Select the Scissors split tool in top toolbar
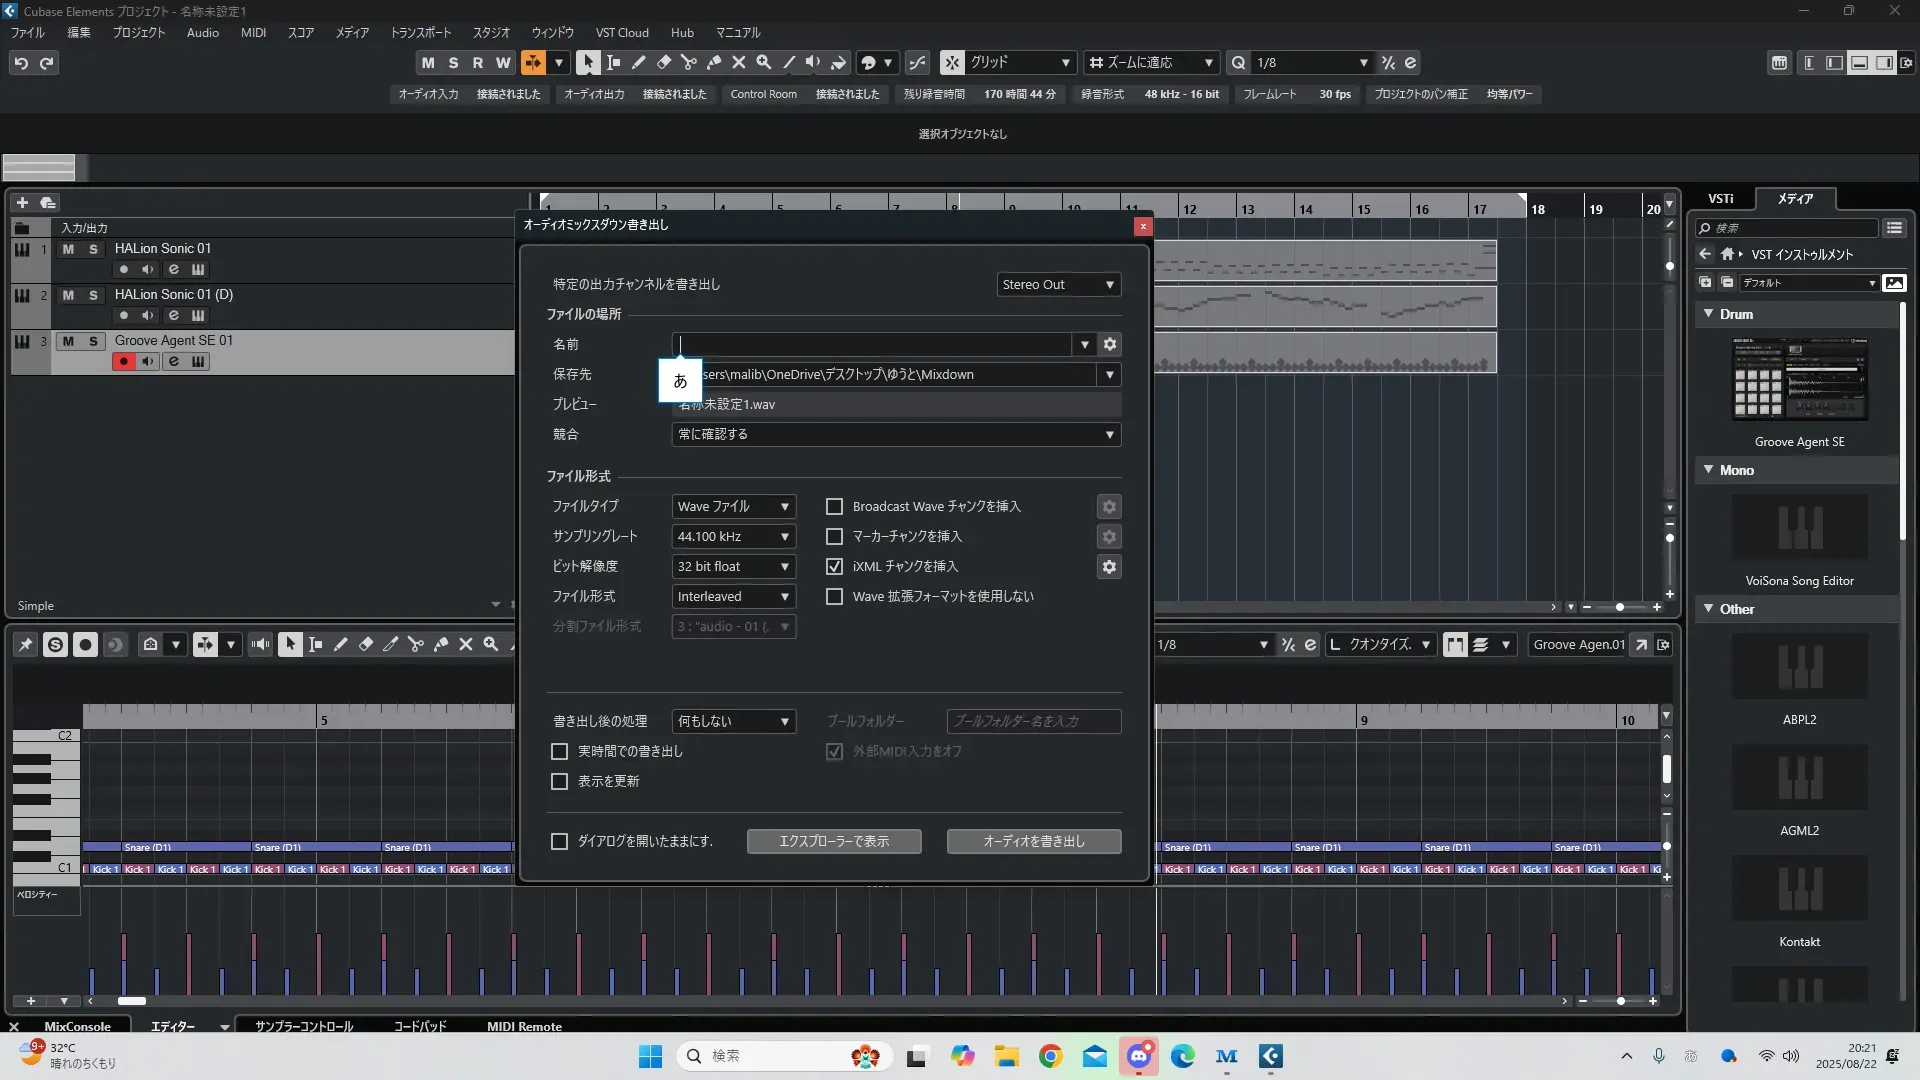The width and height of the screenshot is (1920, 1080). (688, 62)
